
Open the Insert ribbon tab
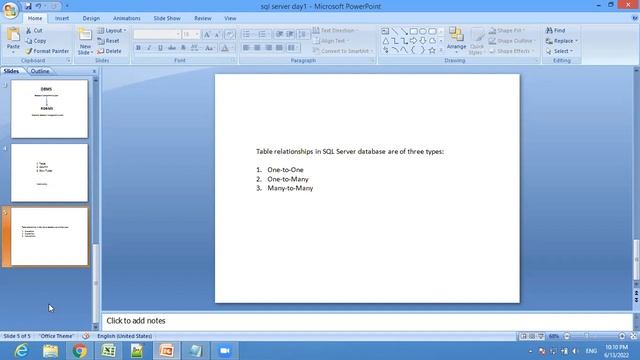pyautogui.click(x=62, y=18)
